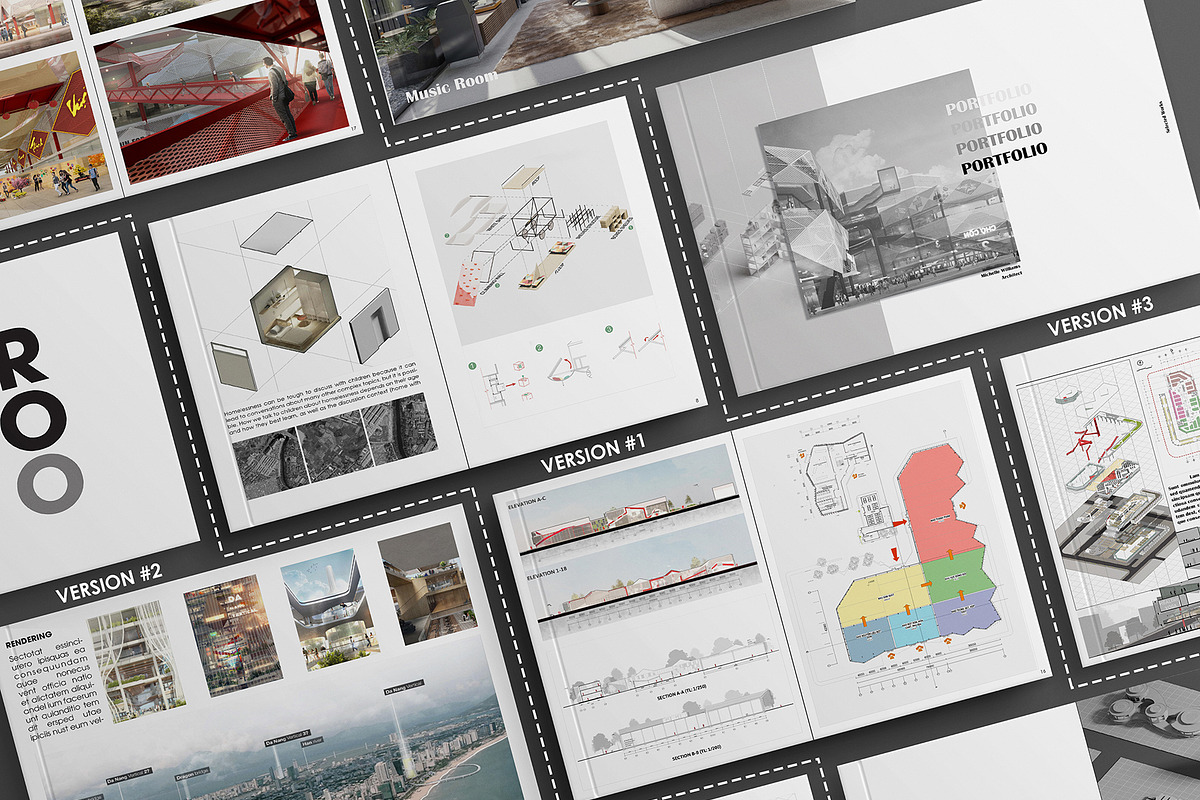Click the "Dragon bridge" label on the cityscape
Screen dimensions: 1200x800
[192, 773]
